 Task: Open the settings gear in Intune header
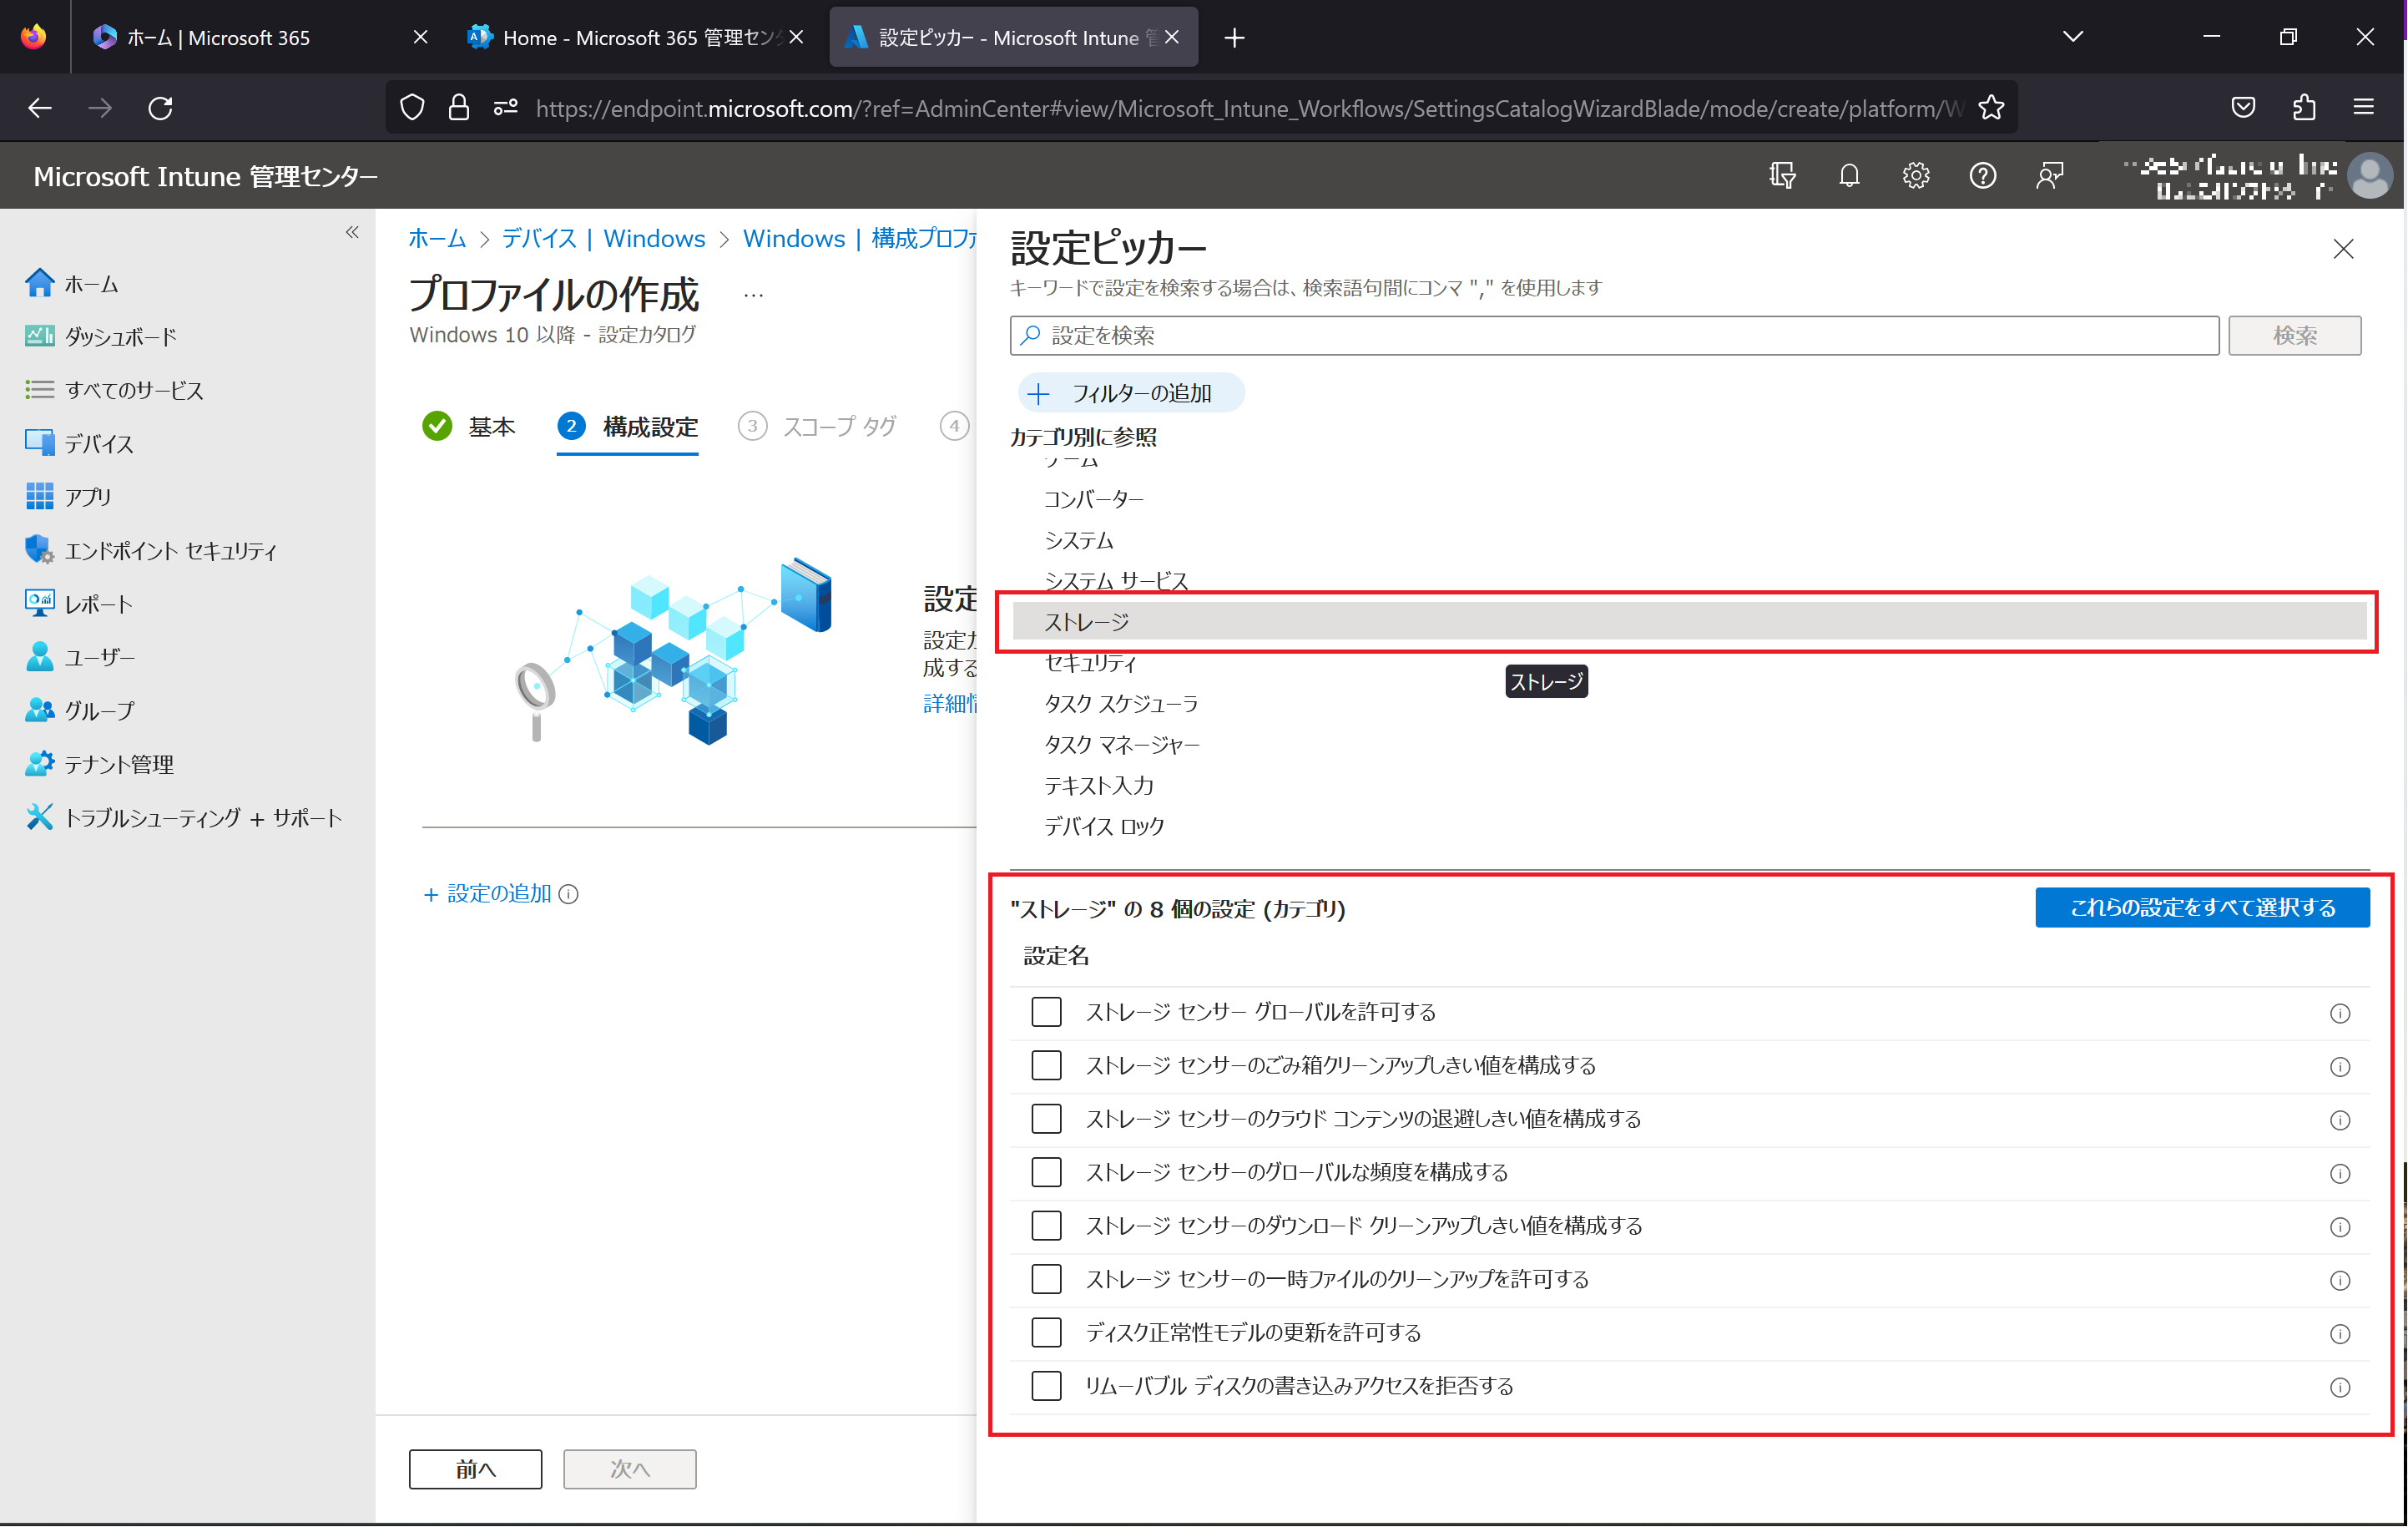[x=1915, y=176]
